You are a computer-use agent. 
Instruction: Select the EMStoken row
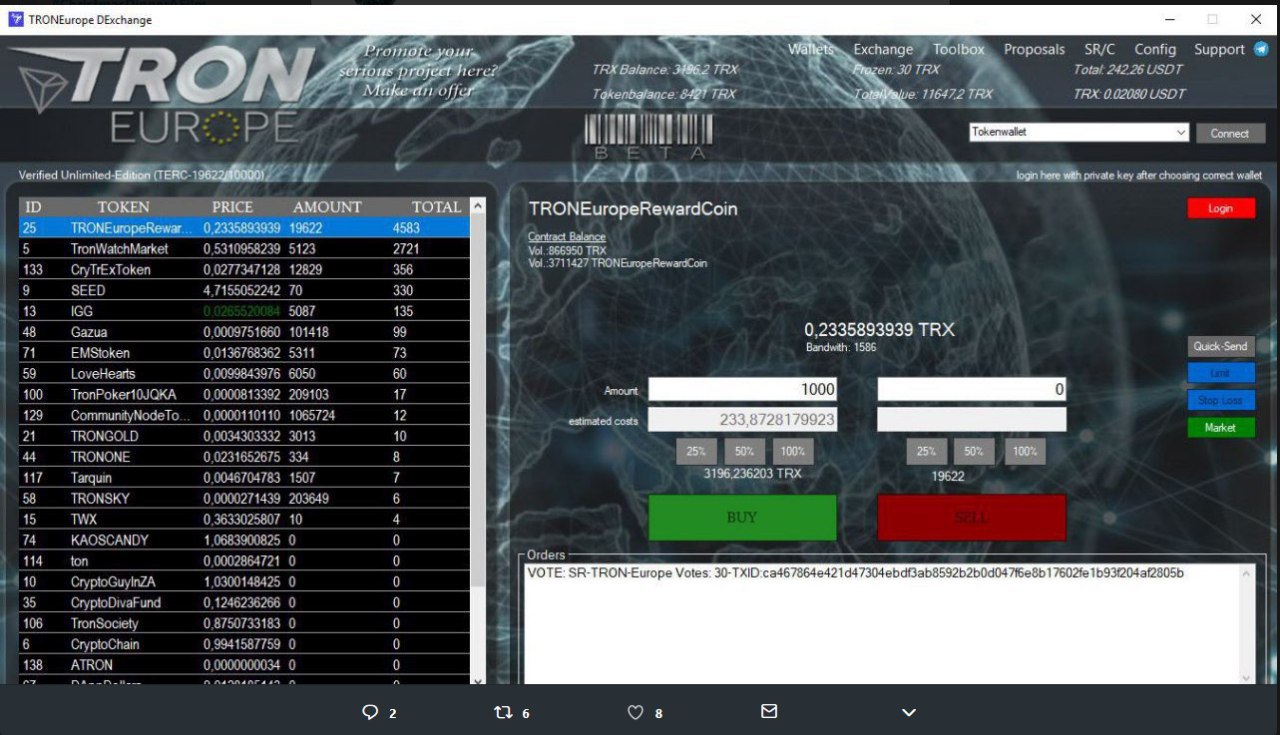243,353
